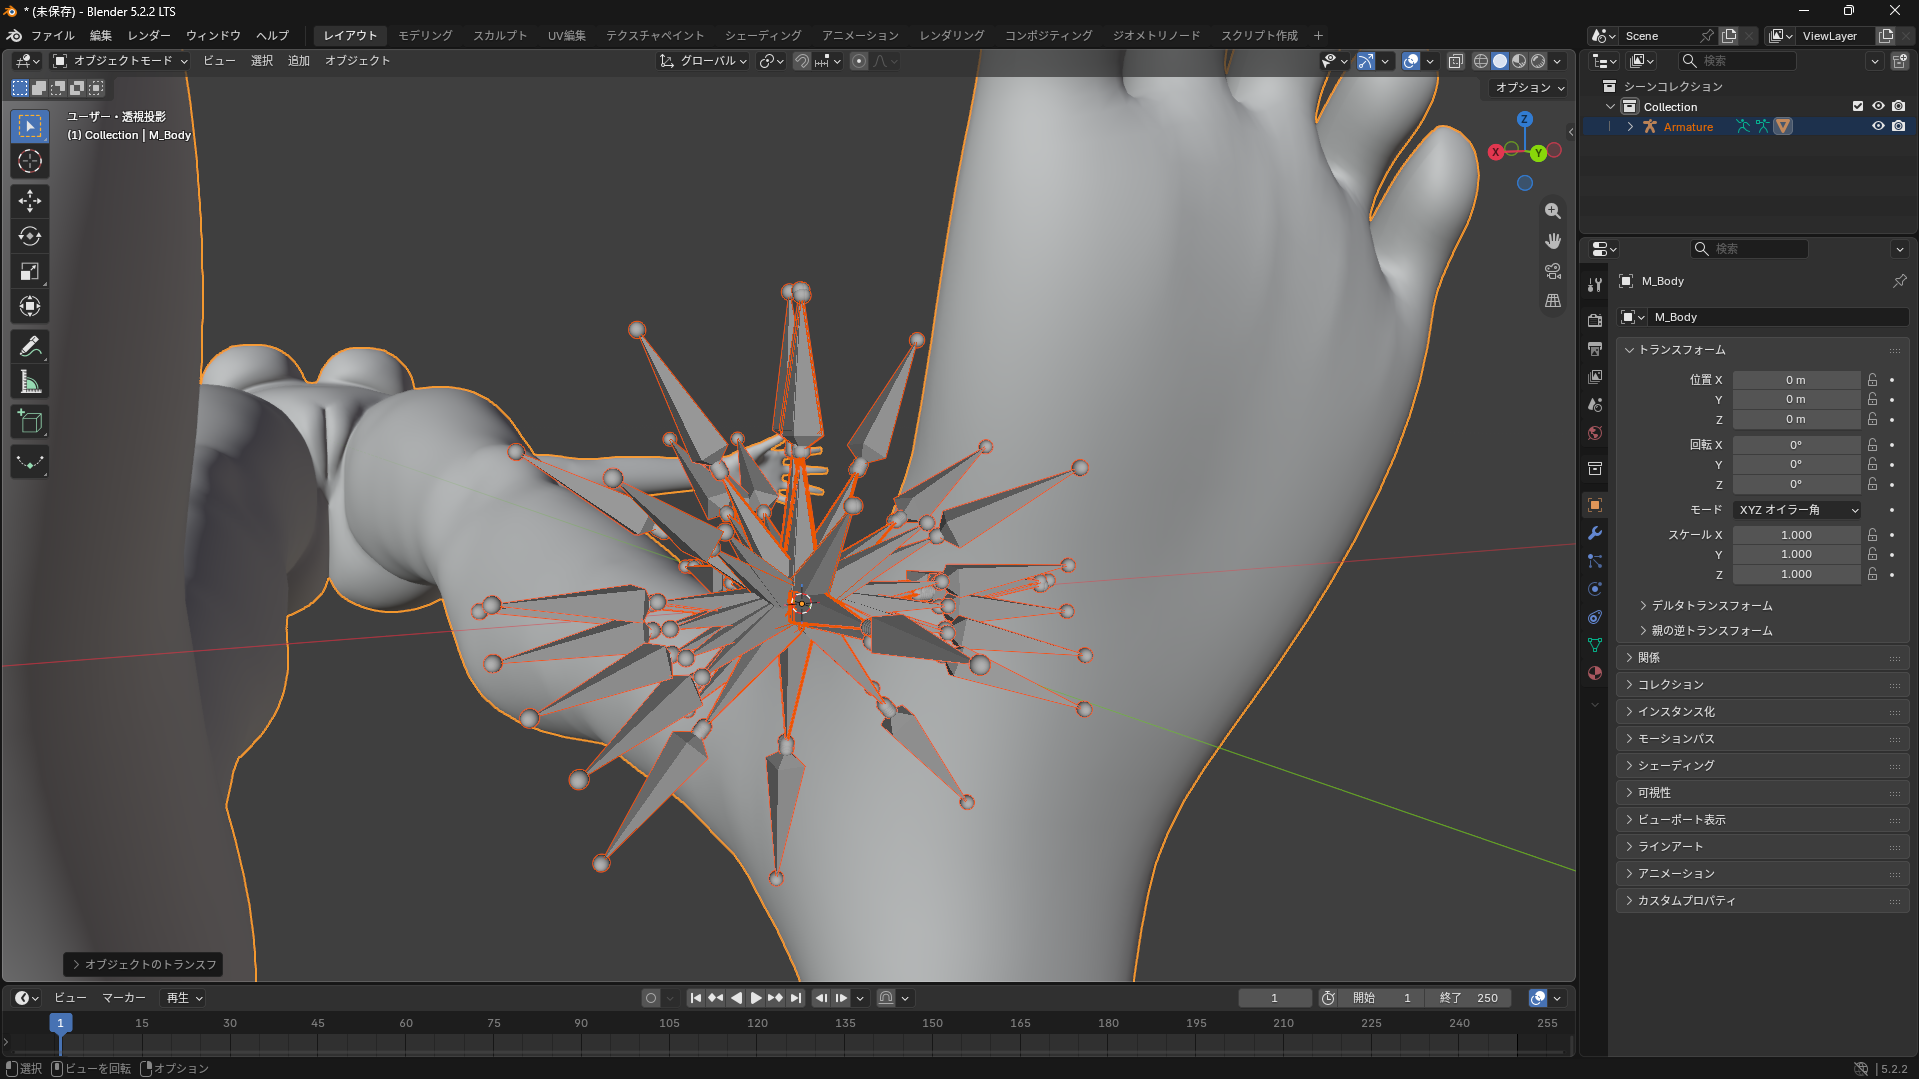Select the Measure tool
Screen dimensions: 1919x1079
tap(30, 382)
